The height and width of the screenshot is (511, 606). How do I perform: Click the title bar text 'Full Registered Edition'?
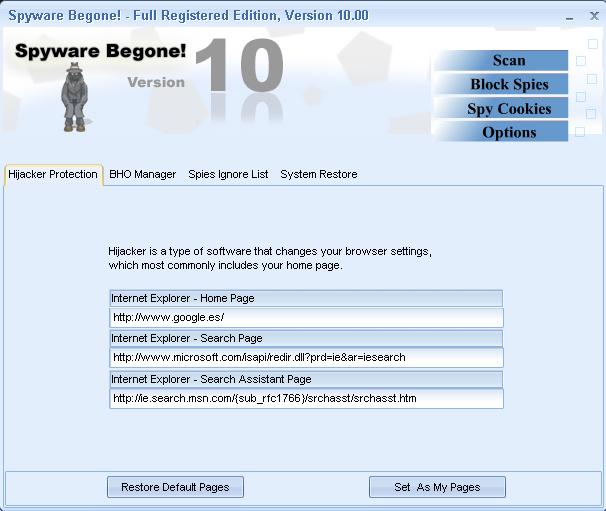205,15
